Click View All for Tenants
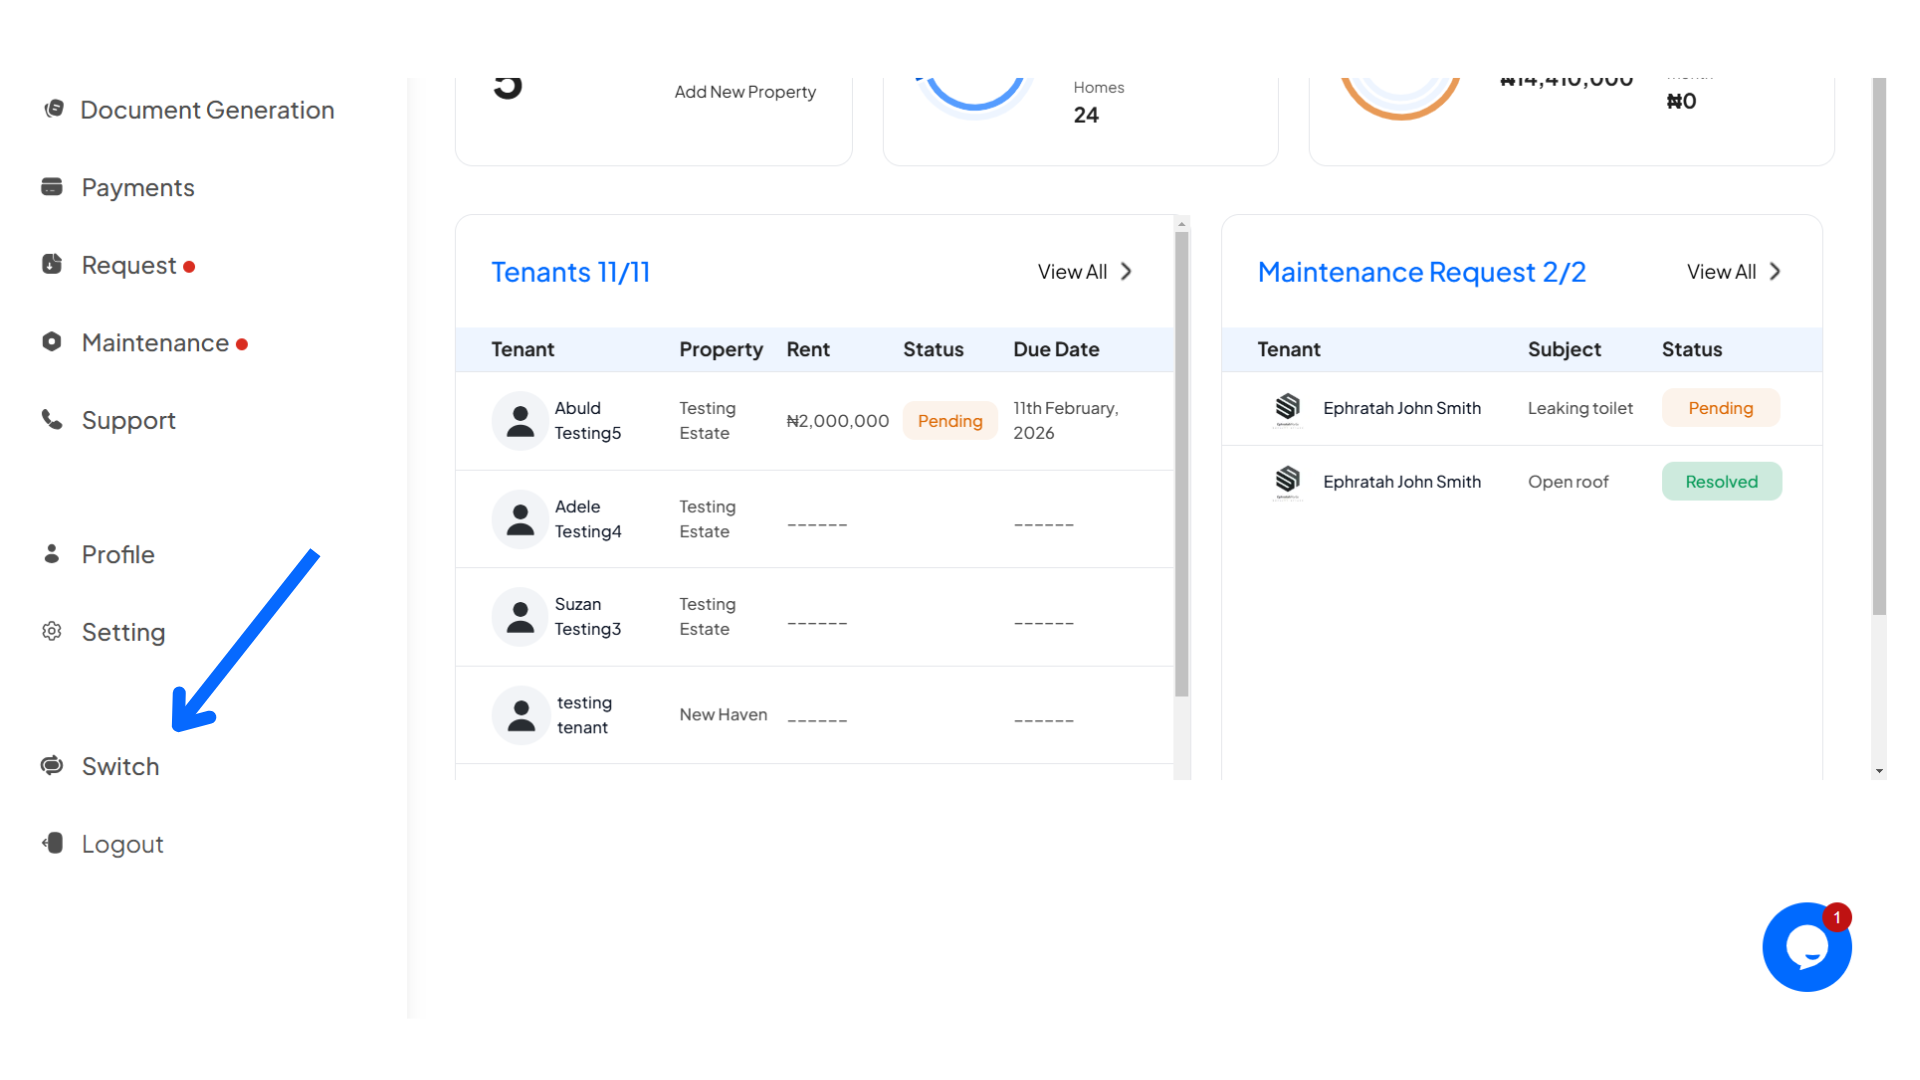 point(1072,272)
